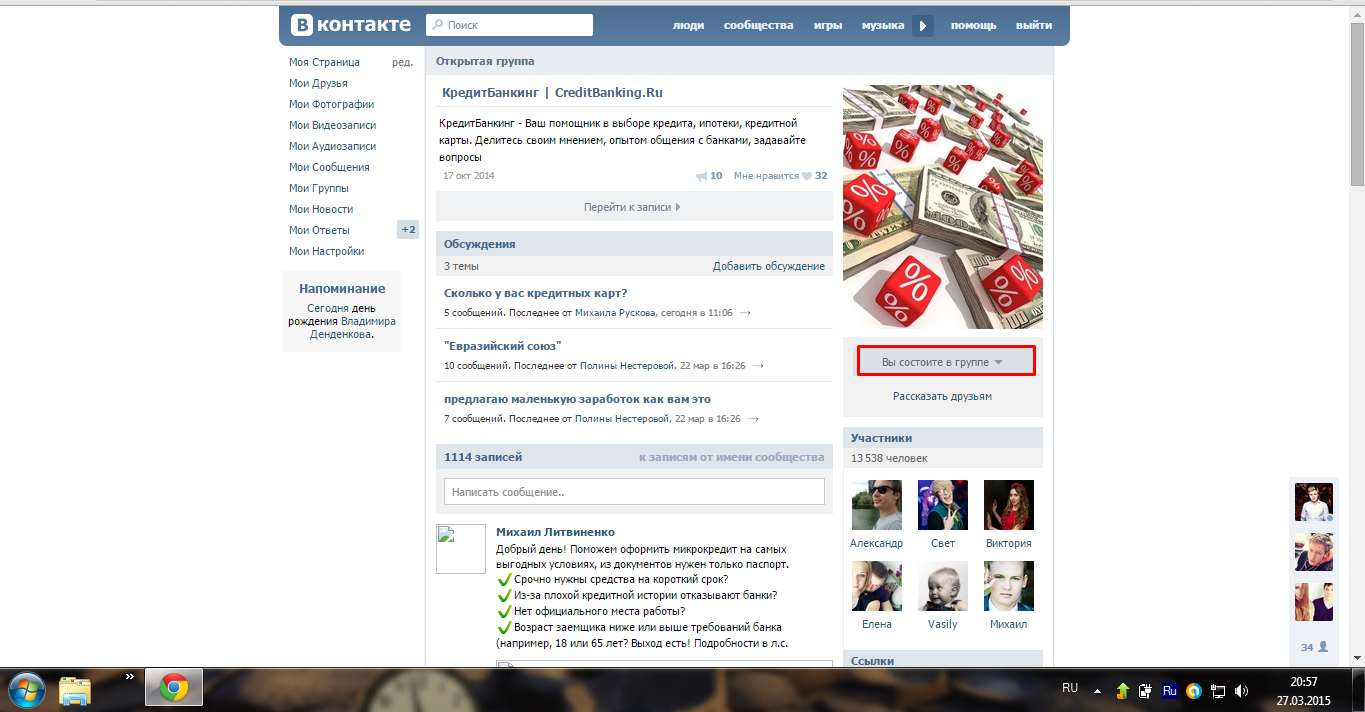Click 'Рассказать друзьям'

click(x=942, y=396)
